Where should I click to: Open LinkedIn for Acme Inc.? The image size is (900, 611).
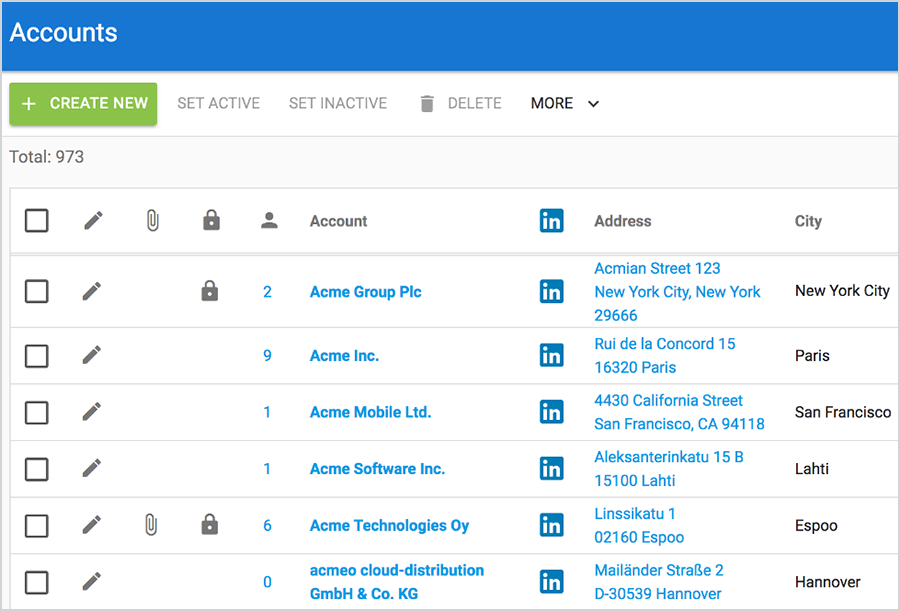tap(552, 355)
